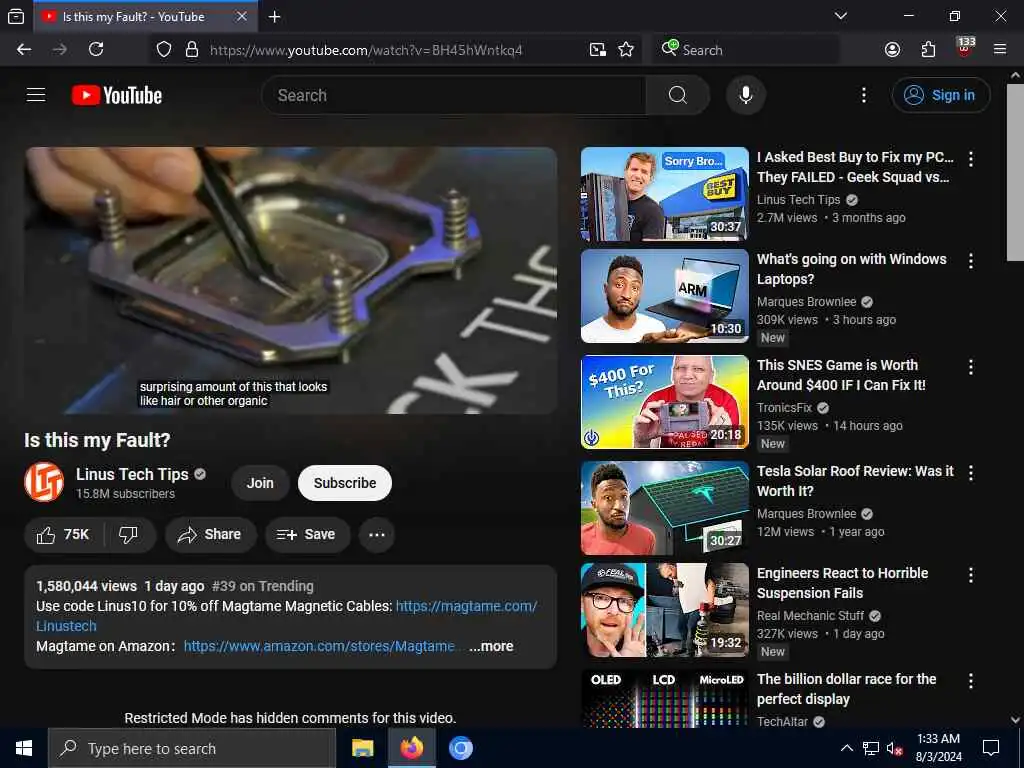Open Best Buy Geek Squad video thumbnail
1024x768 pixels.
click(x=665, y=194)
